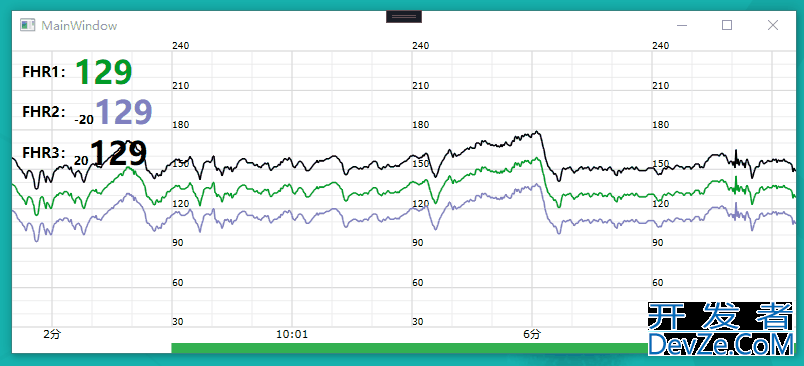804x366 pixels.
Task: Minimize the MainWindow window
Action: pos(681,25)
